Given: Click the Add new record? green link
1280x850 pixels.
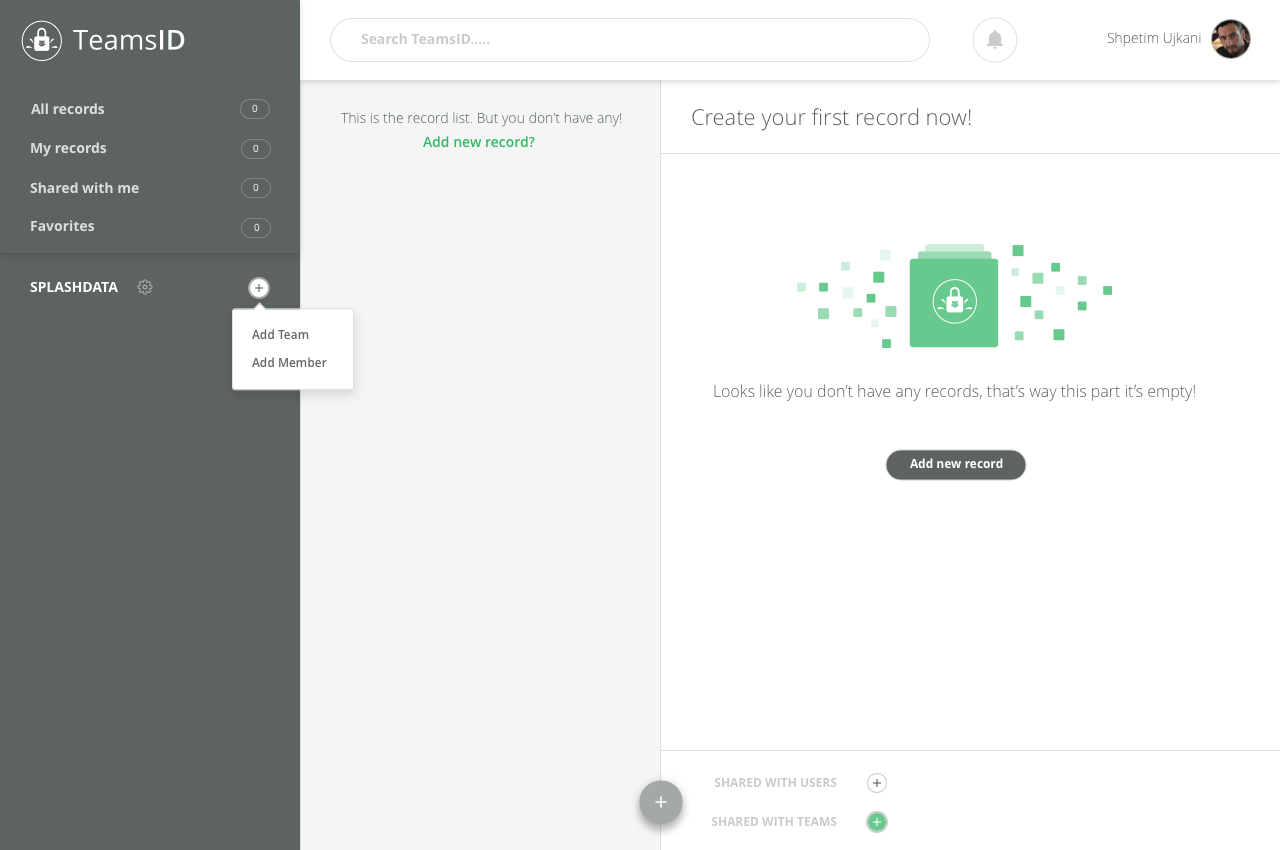Looking at the screenshot, I should 478,141.
